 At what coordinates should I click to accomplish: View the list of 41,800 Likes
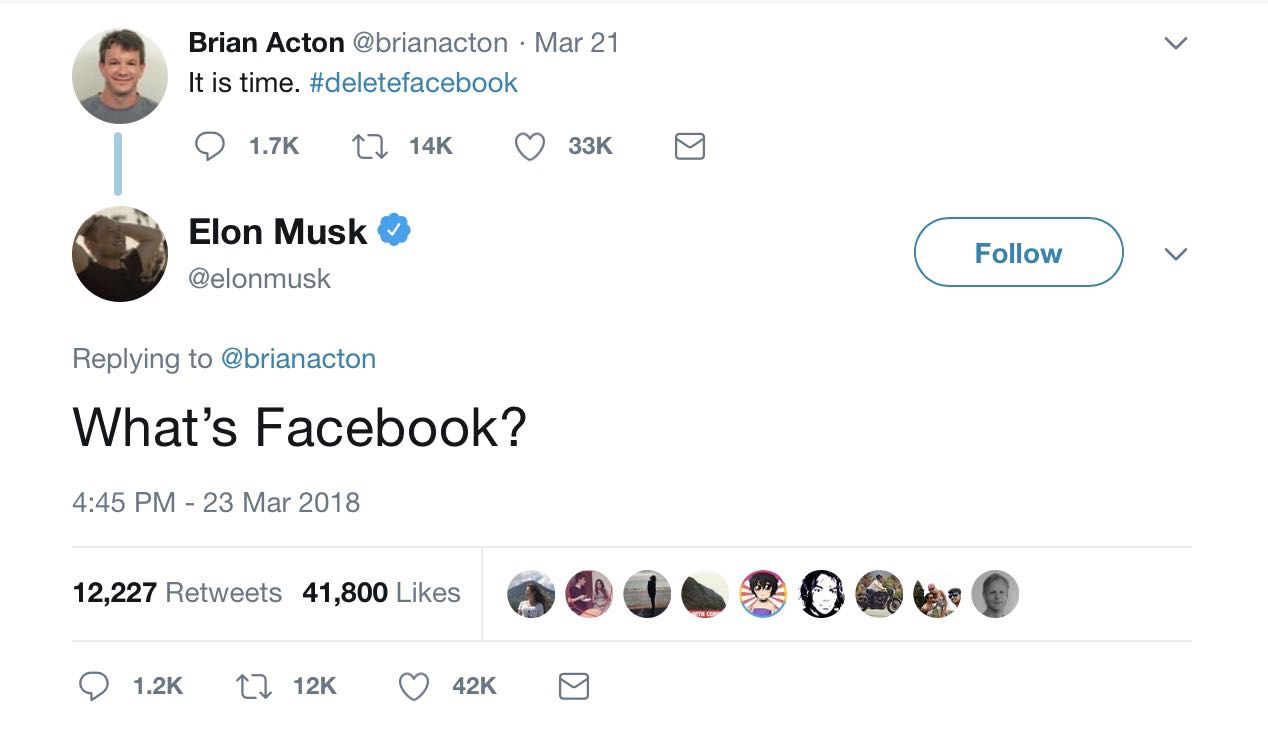pyautogui.click(x=381, y=593)
